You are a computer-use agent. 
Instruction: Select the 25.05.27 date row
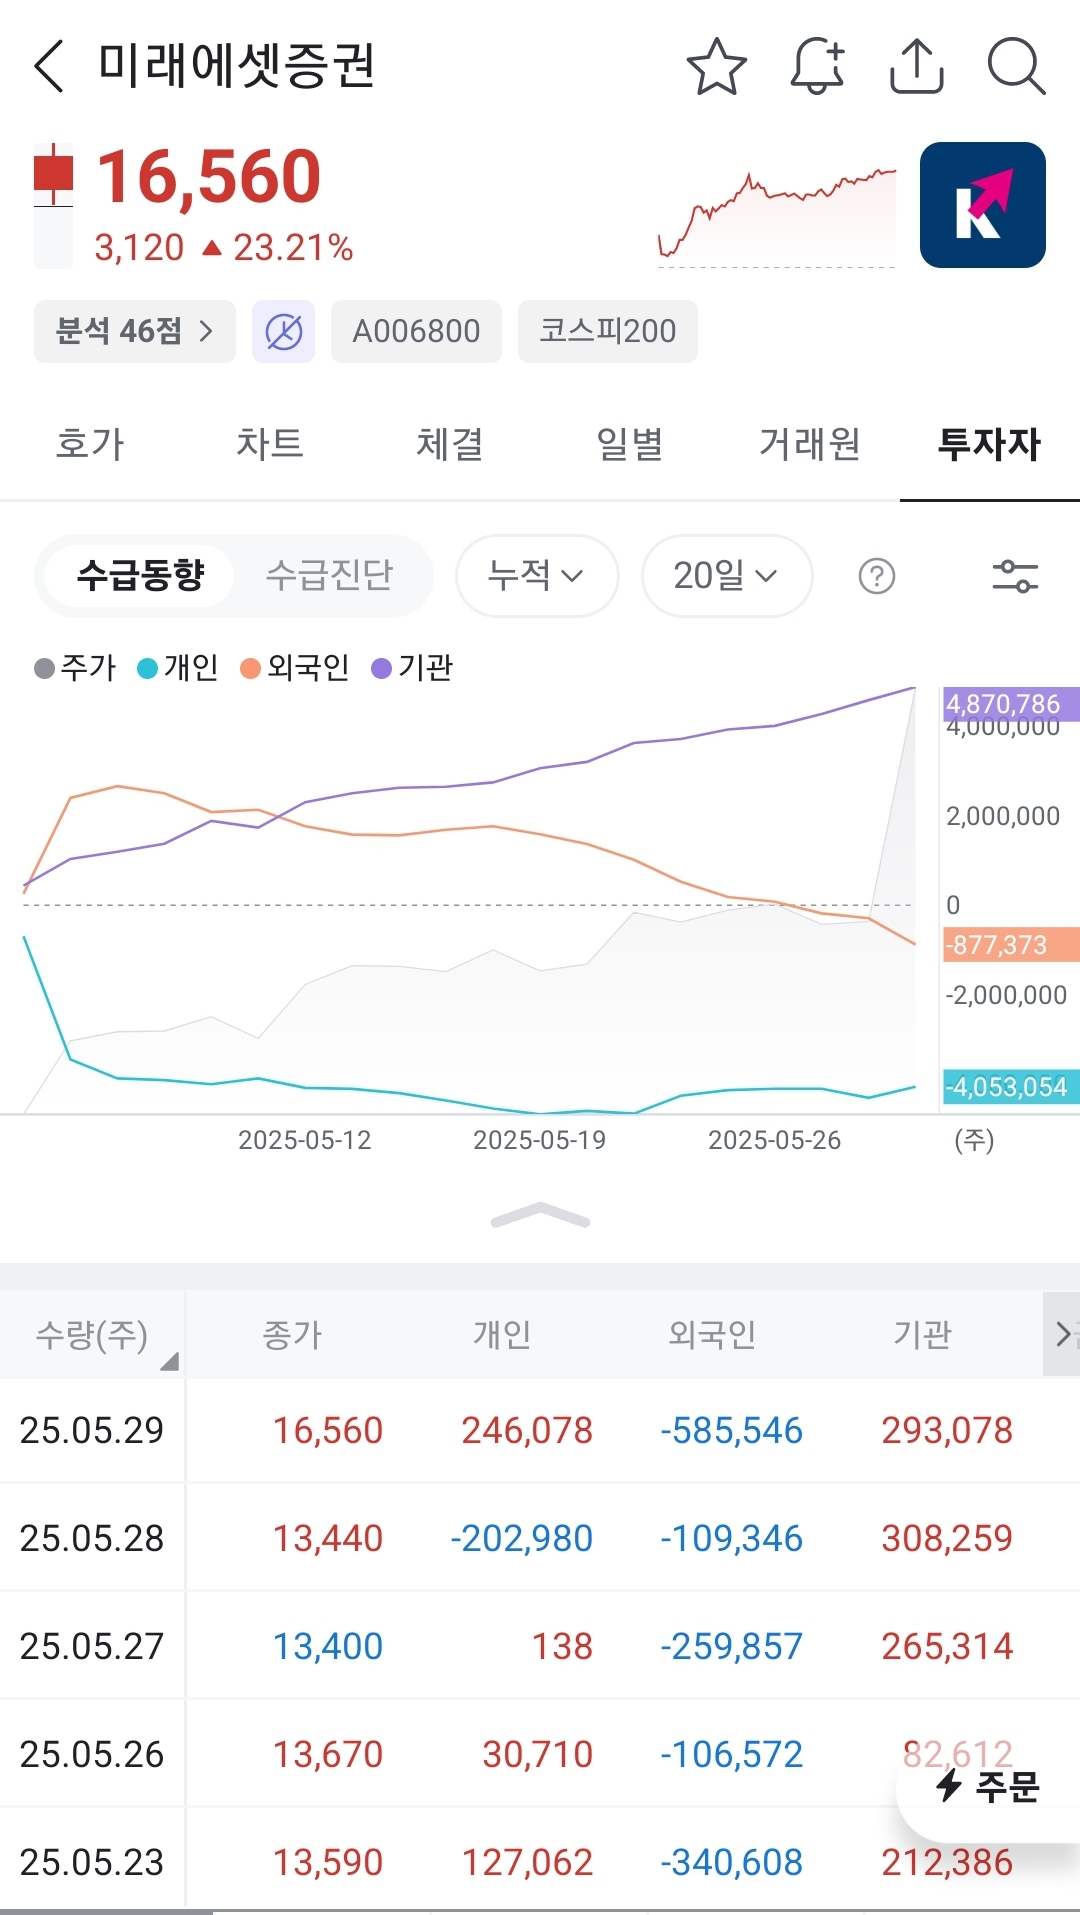[x=540, y=1646]
